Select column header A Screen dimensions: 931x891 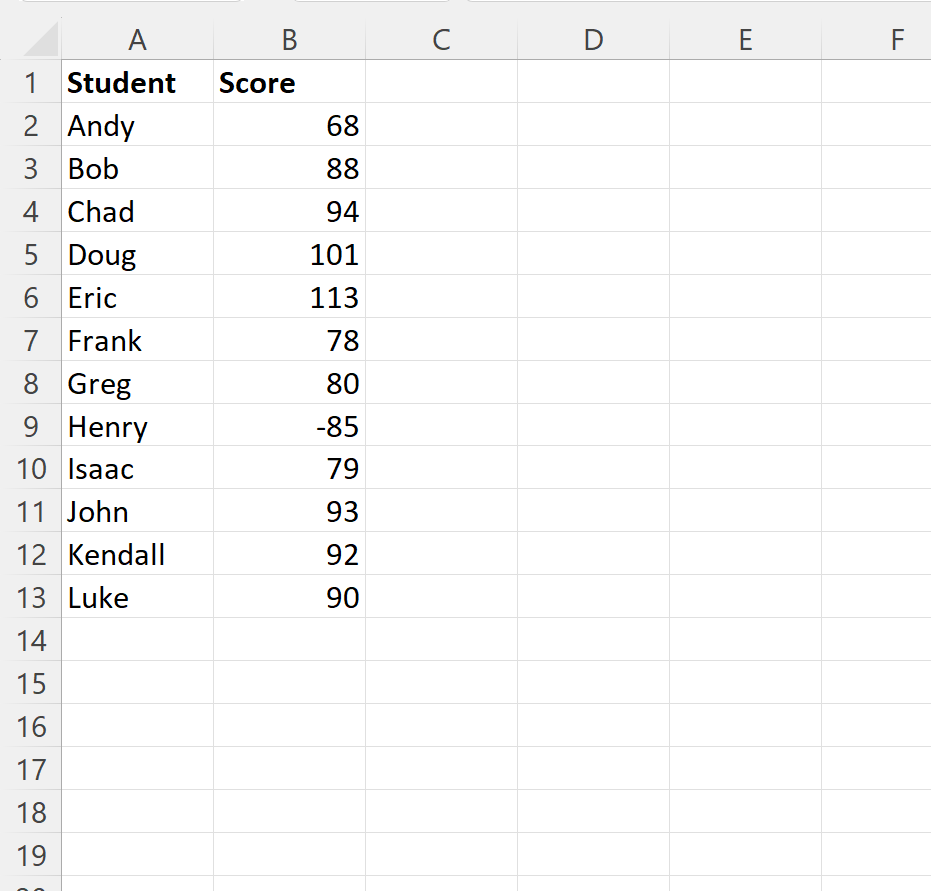click(137, 40)
